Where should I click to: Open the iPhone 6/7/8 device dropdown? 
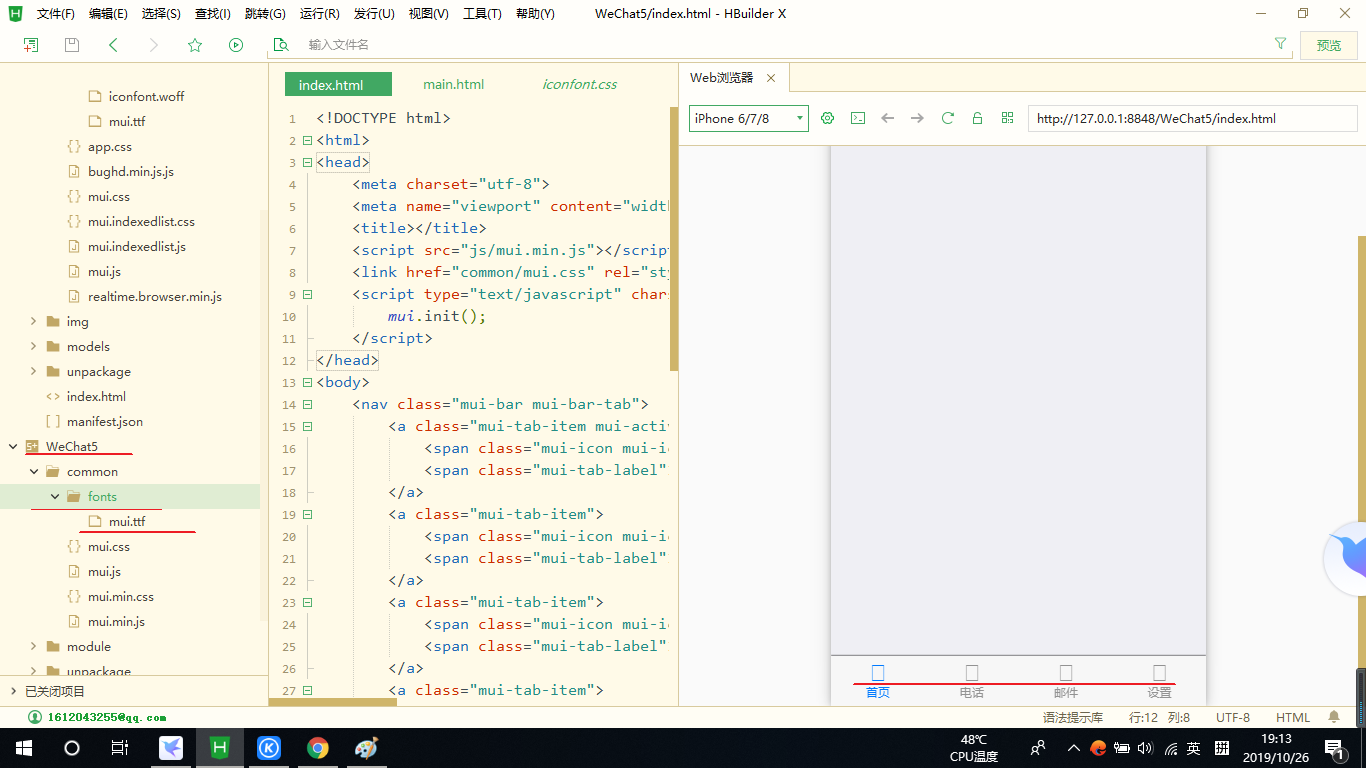click(749, 118)
